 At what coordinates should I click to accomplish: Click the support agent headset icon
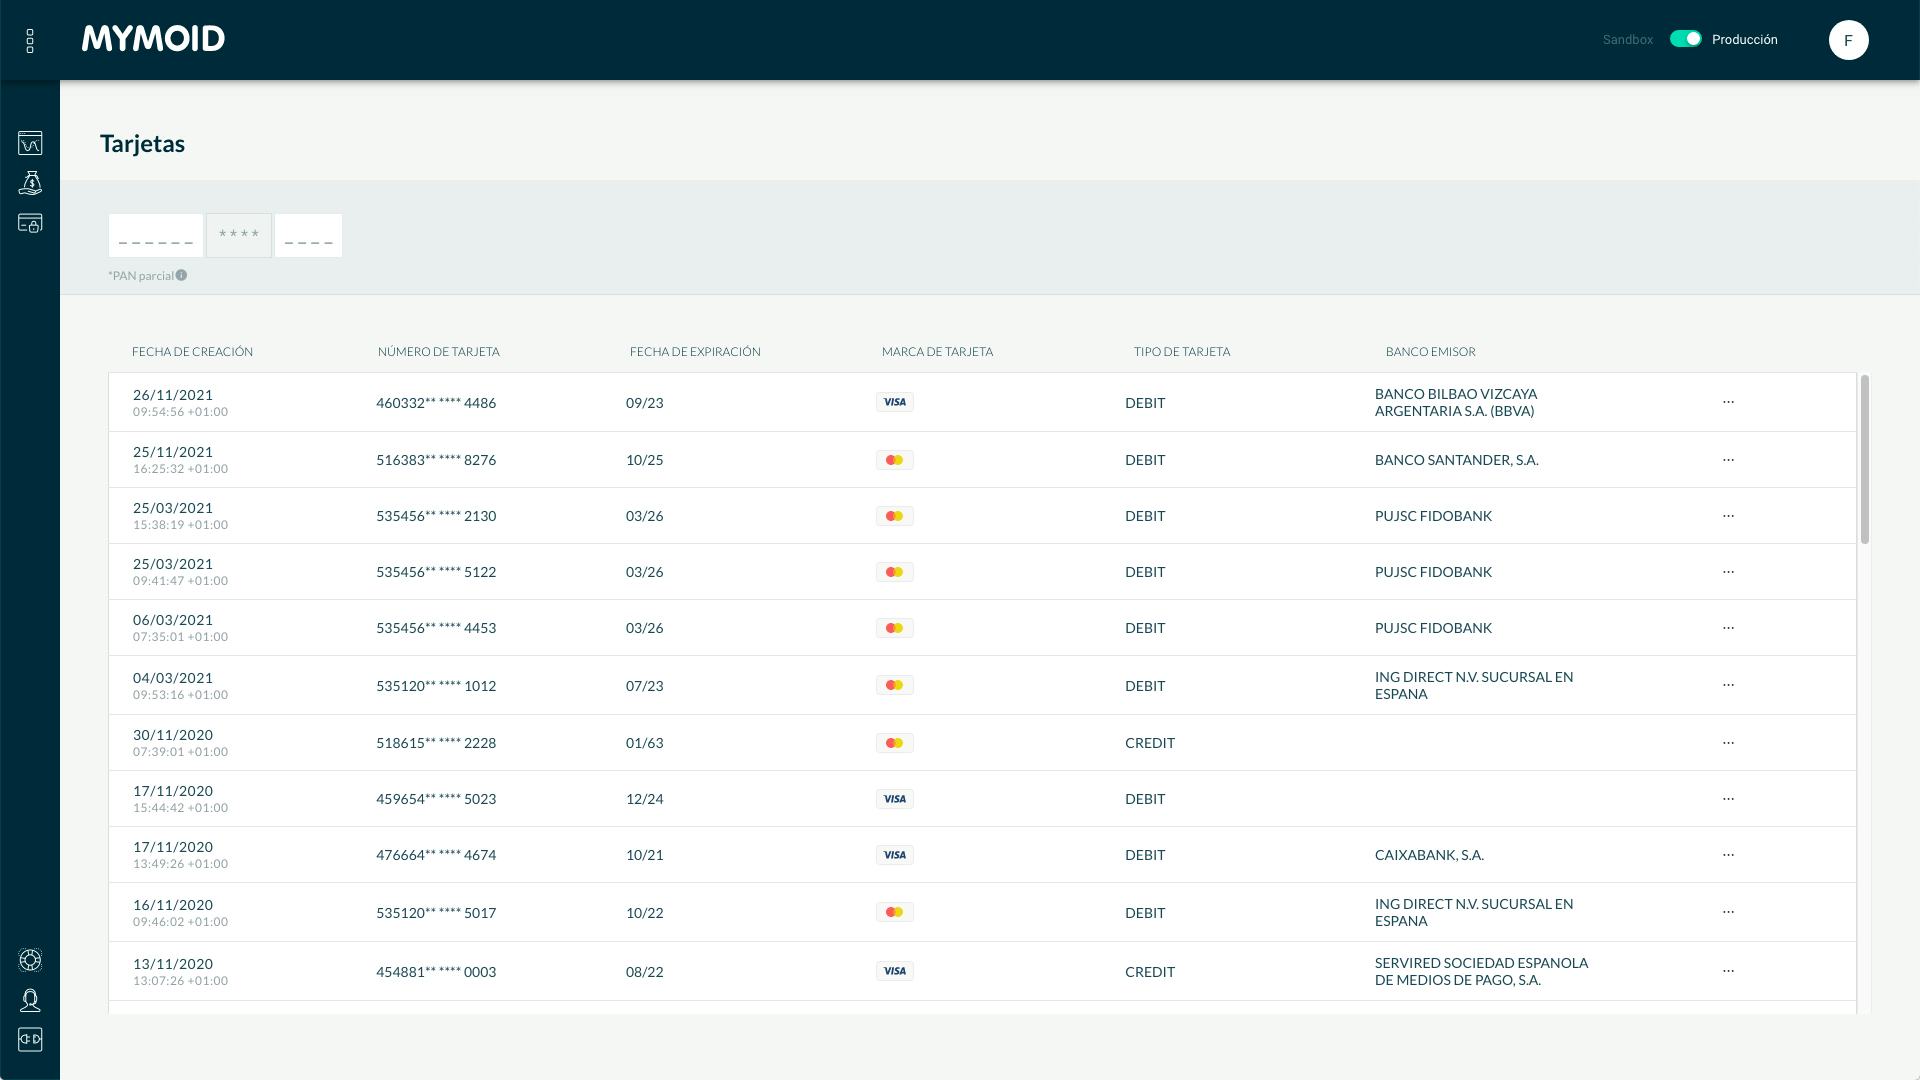(30, 1000)
